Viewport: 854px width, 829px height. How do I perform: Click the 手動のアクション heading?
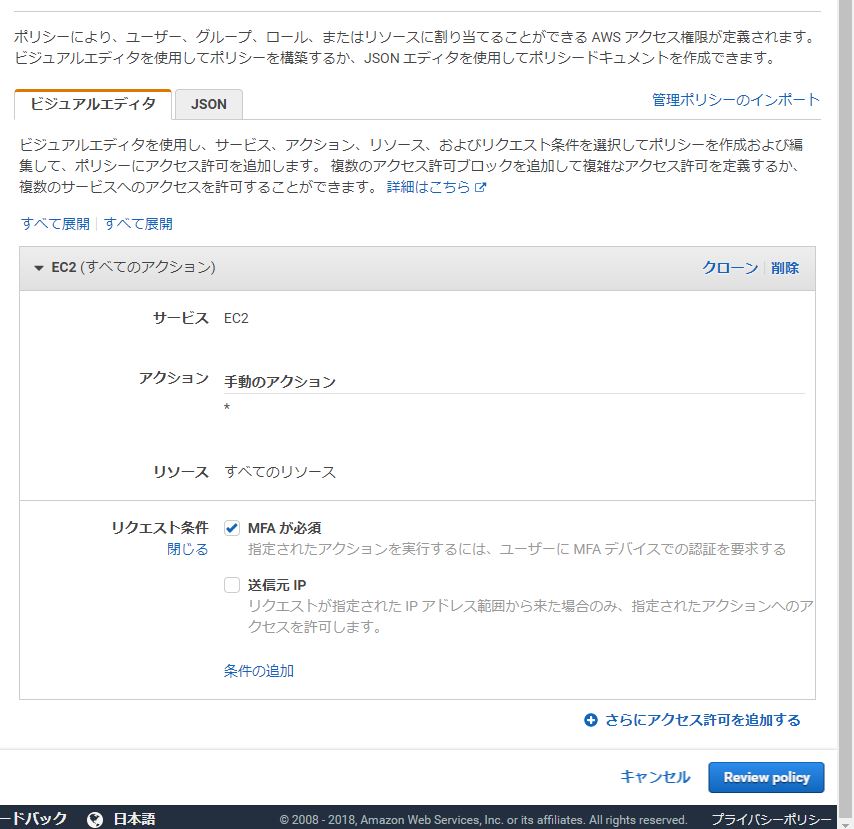click(279, 381)
